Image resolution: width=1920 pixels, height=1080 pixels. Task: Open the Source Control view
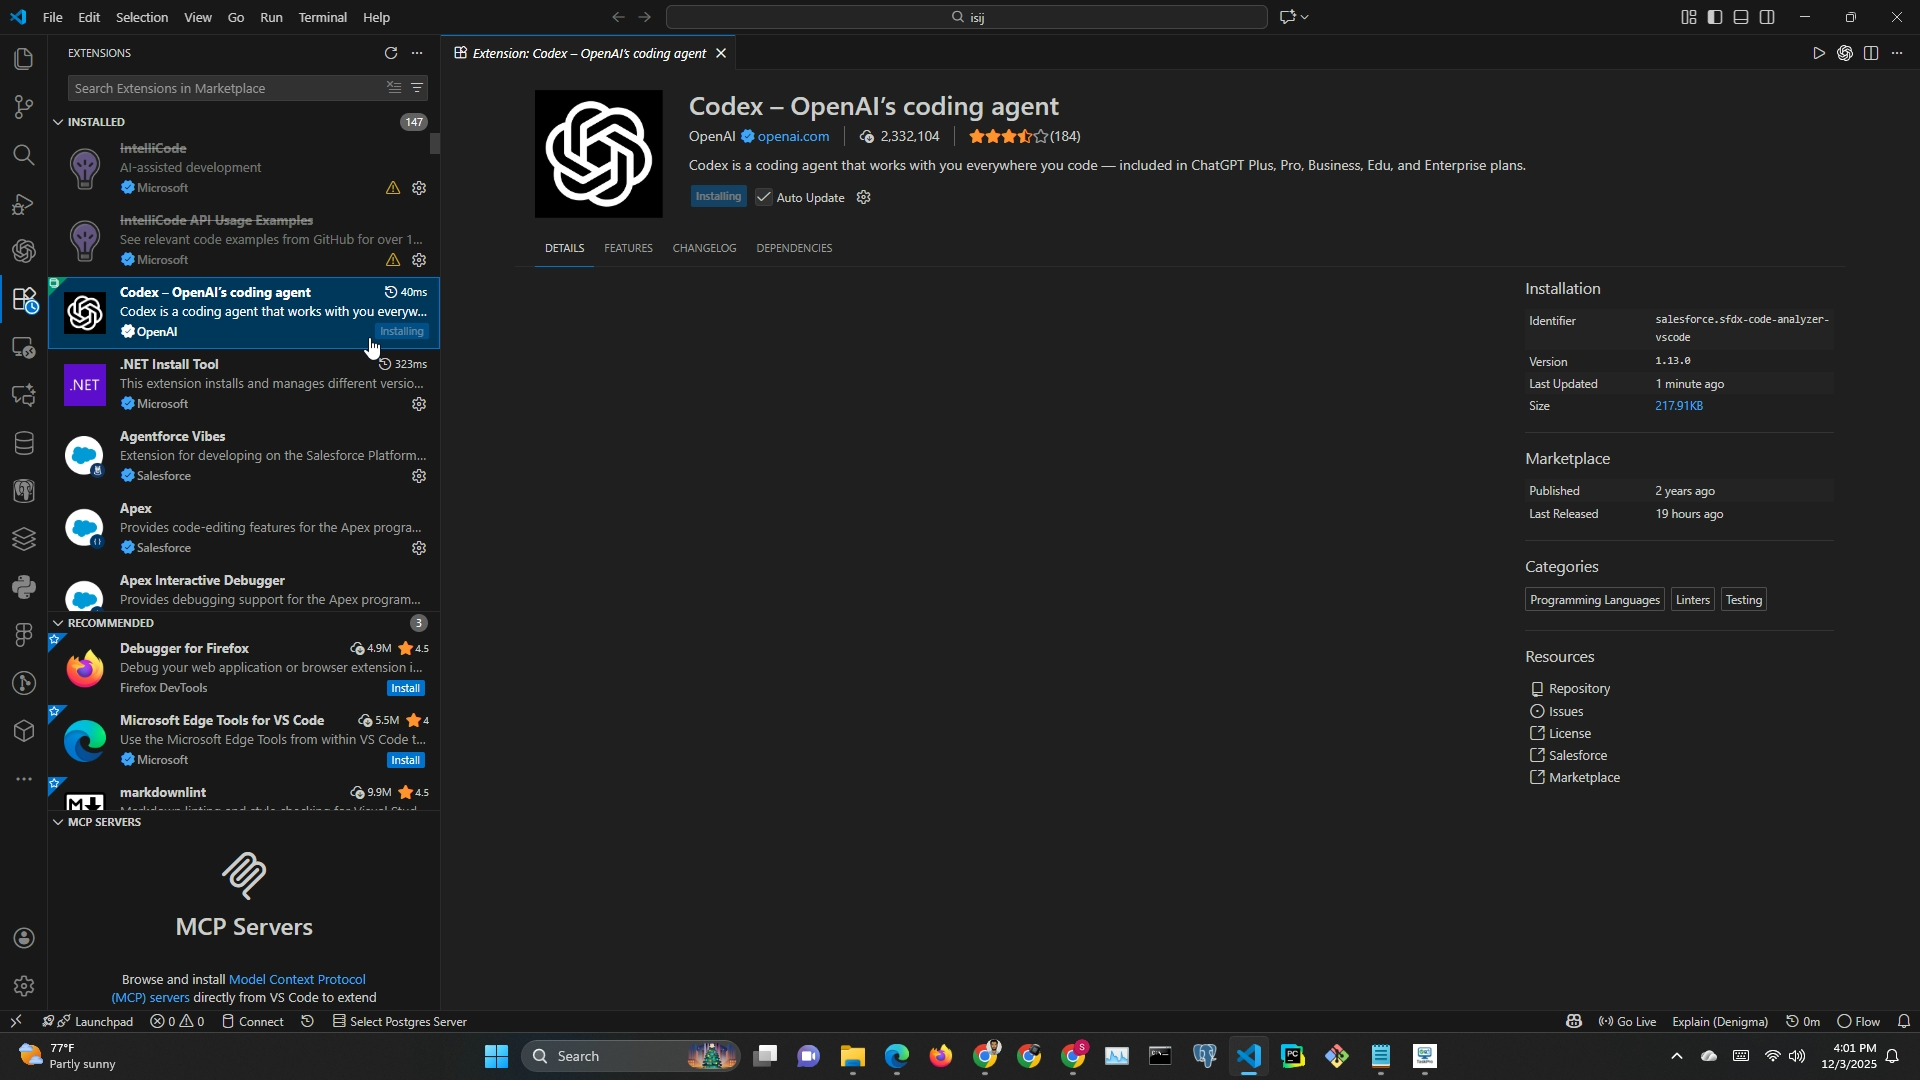click(x=23, y=107)
